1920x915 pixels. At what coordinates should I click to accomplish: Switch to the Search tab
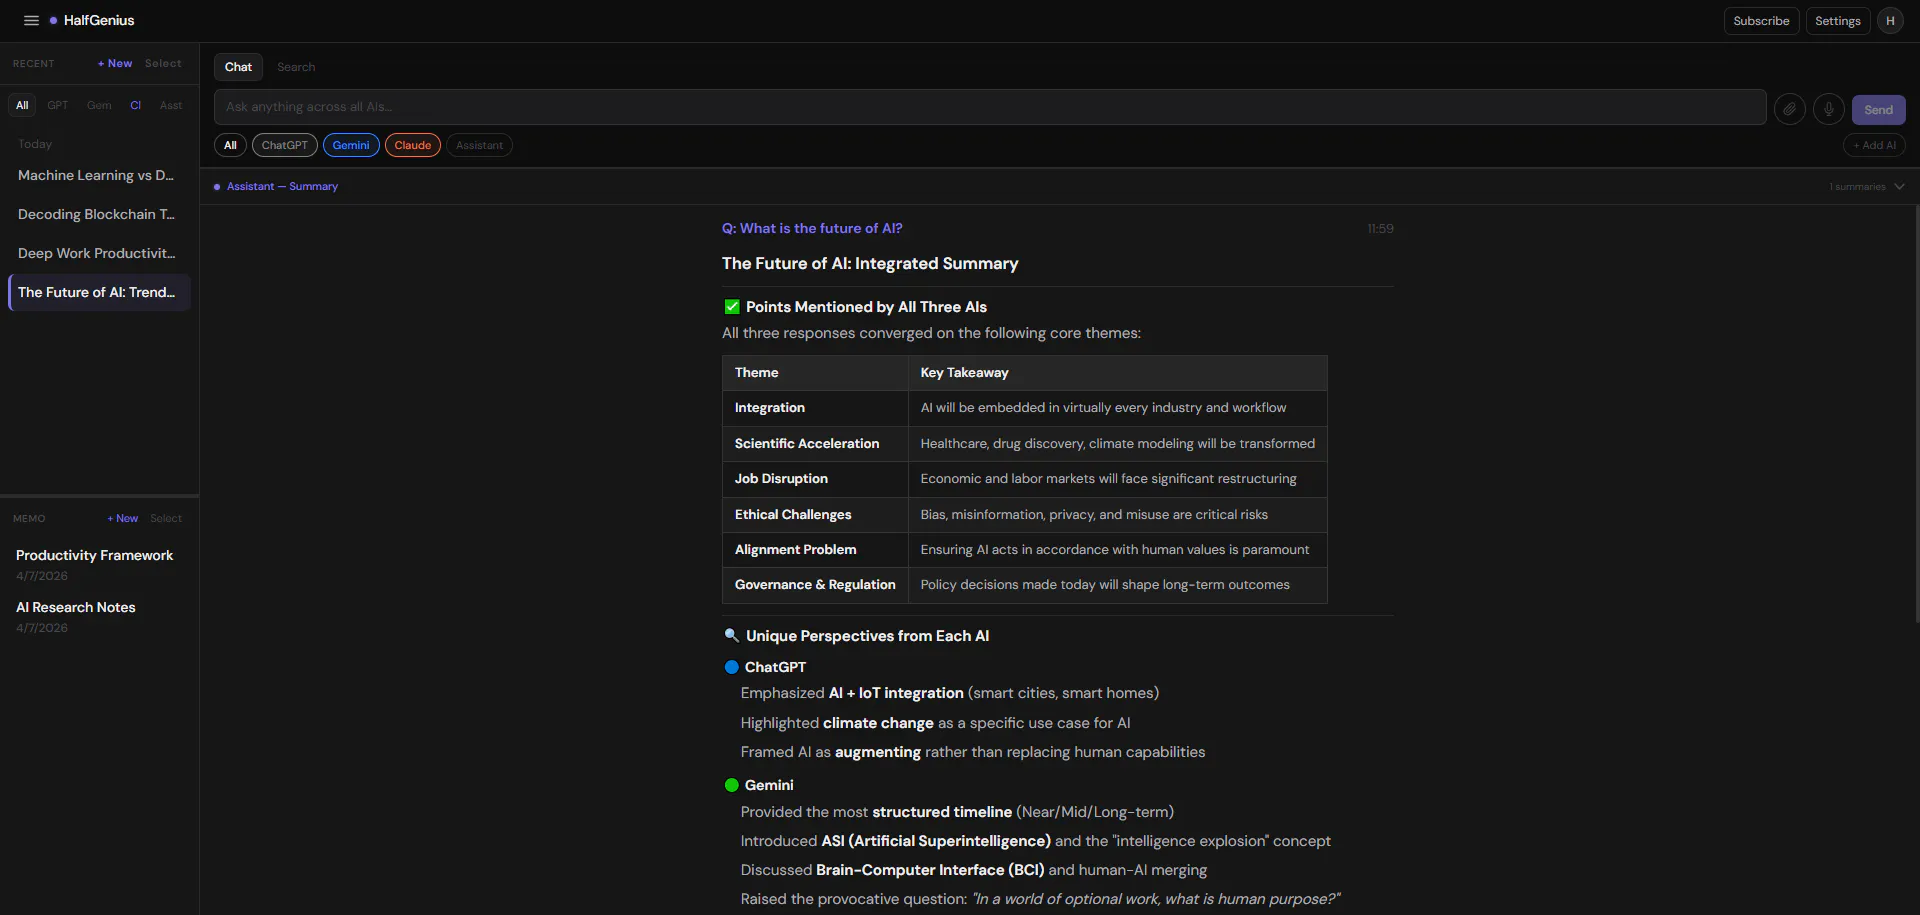click(296, 67)
